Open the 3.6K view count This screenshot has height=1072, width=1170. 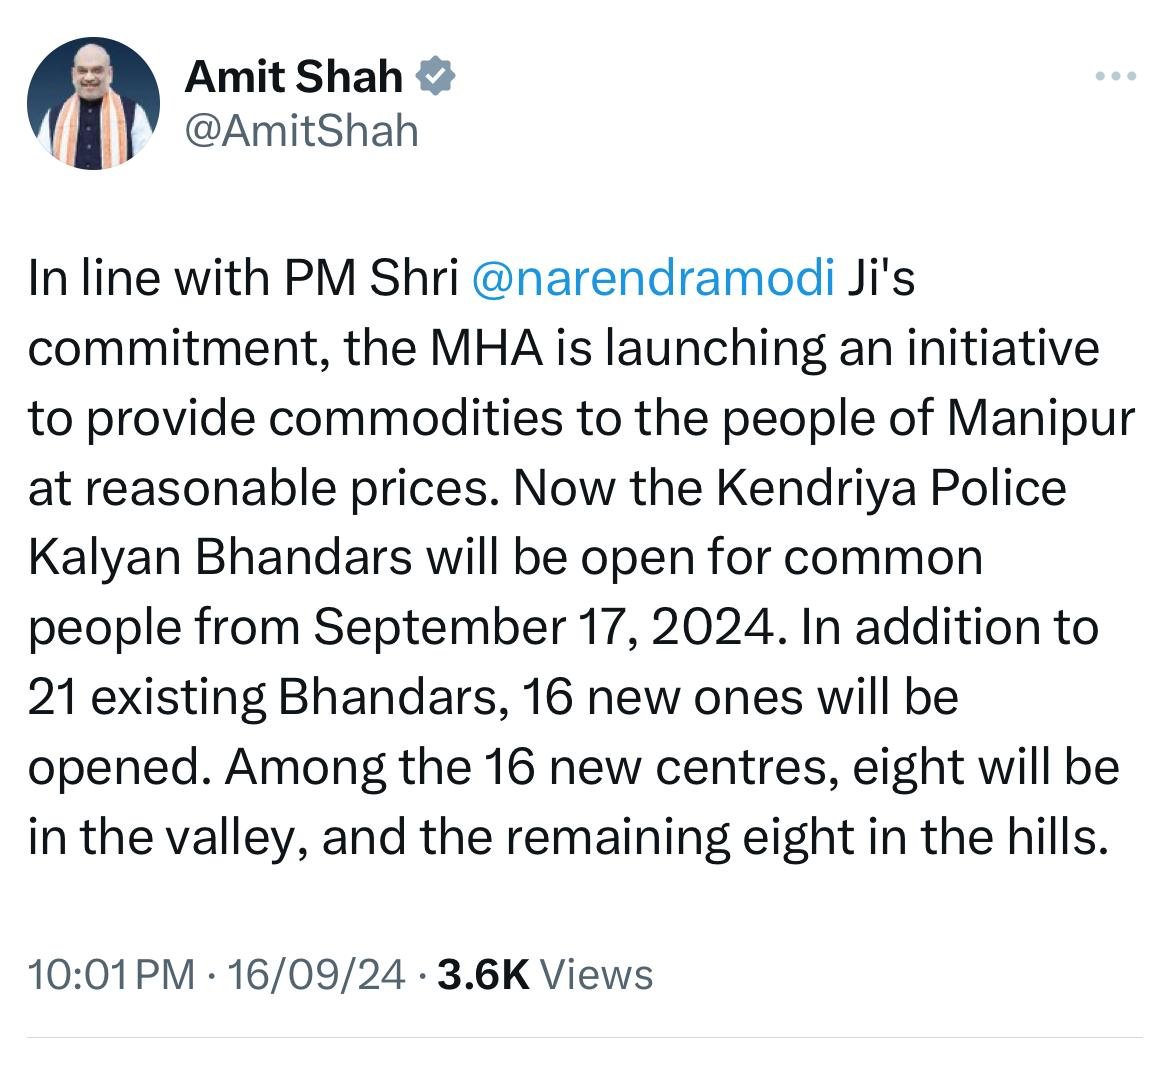click(x=484, y=974)
